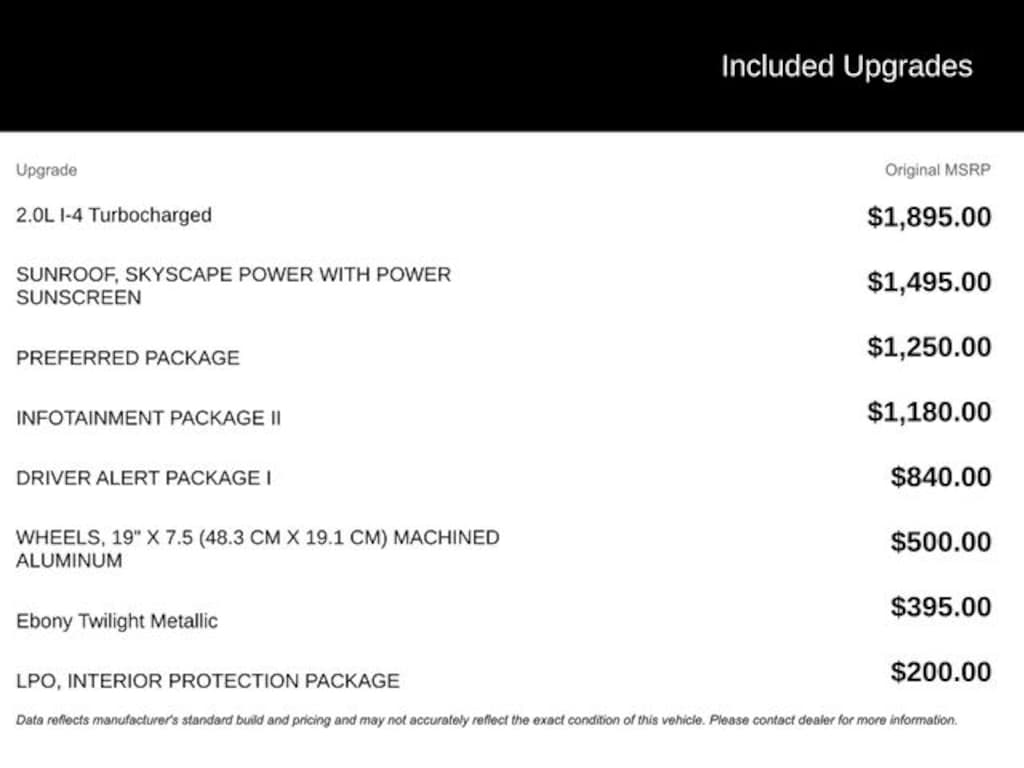This screenshot has width=1024, height=768.
Task: Click the $1,180.00 price
Action: 929,412
